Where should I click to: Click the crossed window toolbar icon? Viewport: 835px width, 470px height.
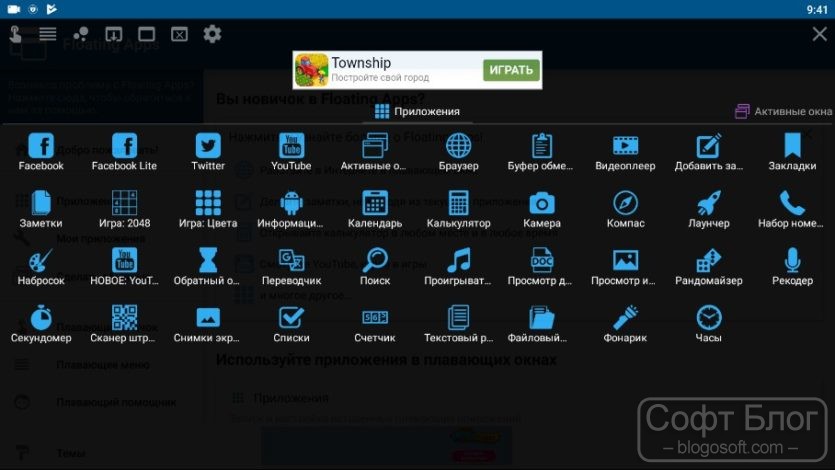[x=179, y=34]
